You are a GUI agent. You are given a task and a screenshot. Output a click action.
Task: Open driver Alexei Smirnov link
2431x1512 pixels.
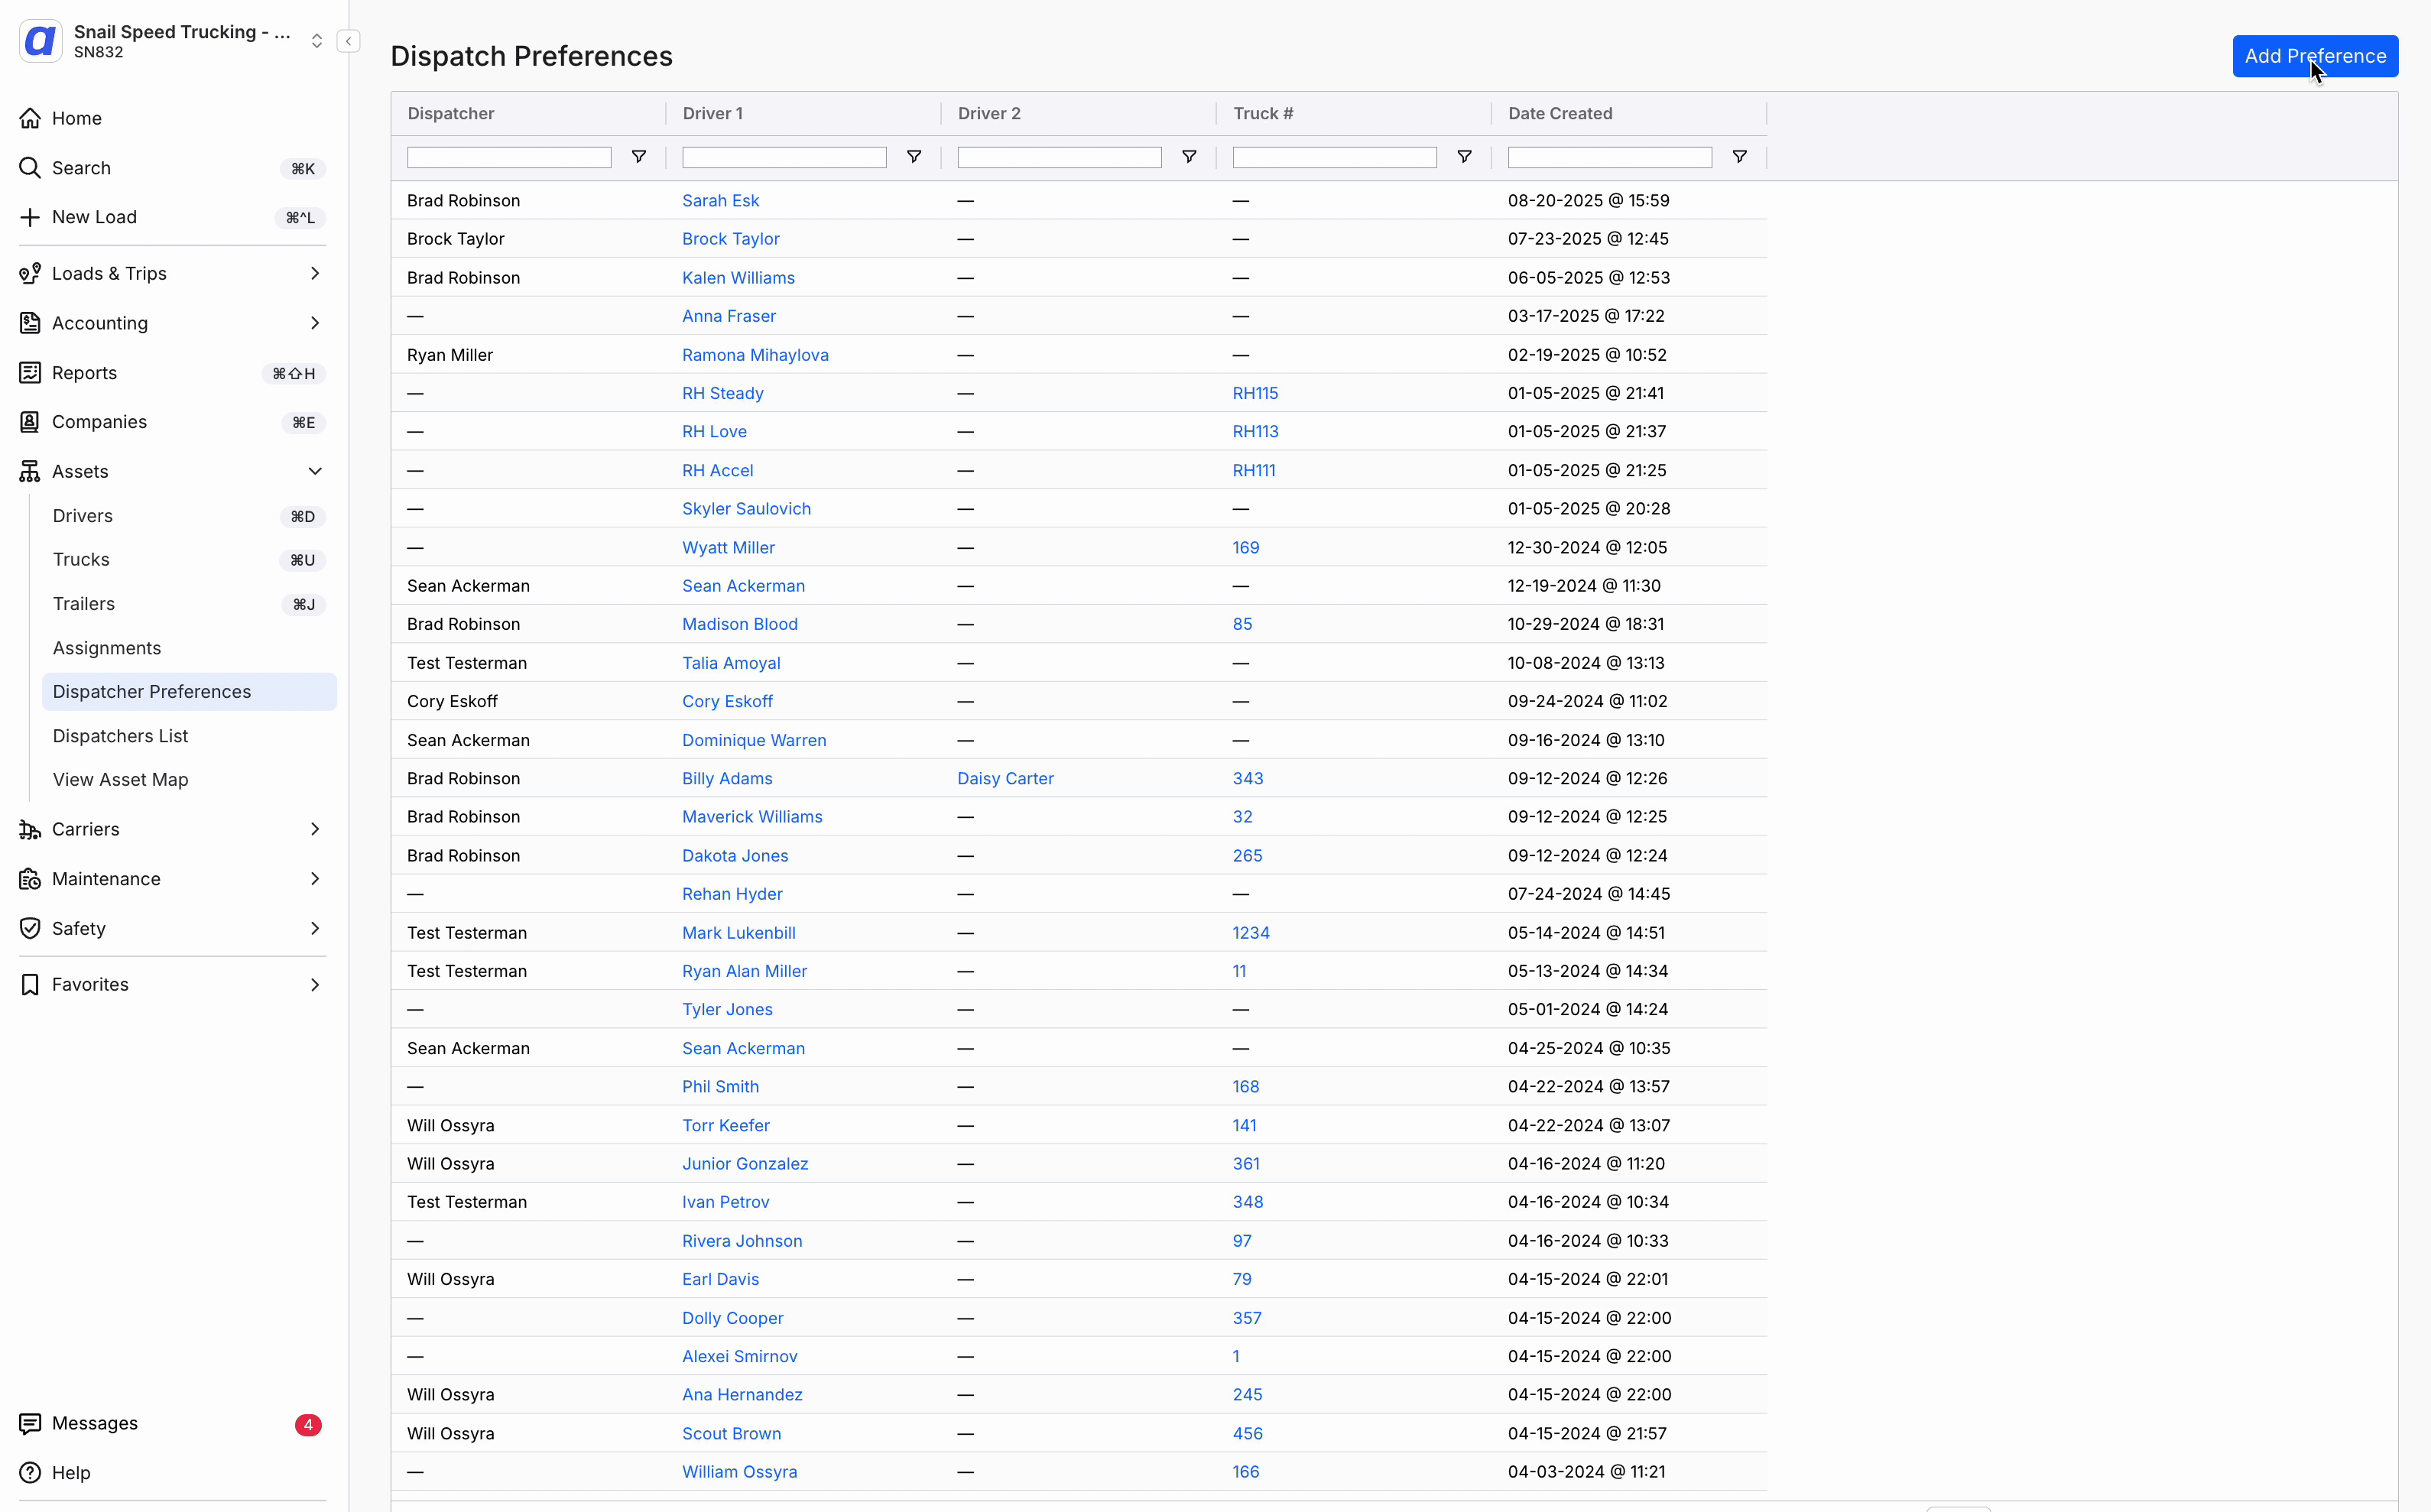(x=739, y=1357)
